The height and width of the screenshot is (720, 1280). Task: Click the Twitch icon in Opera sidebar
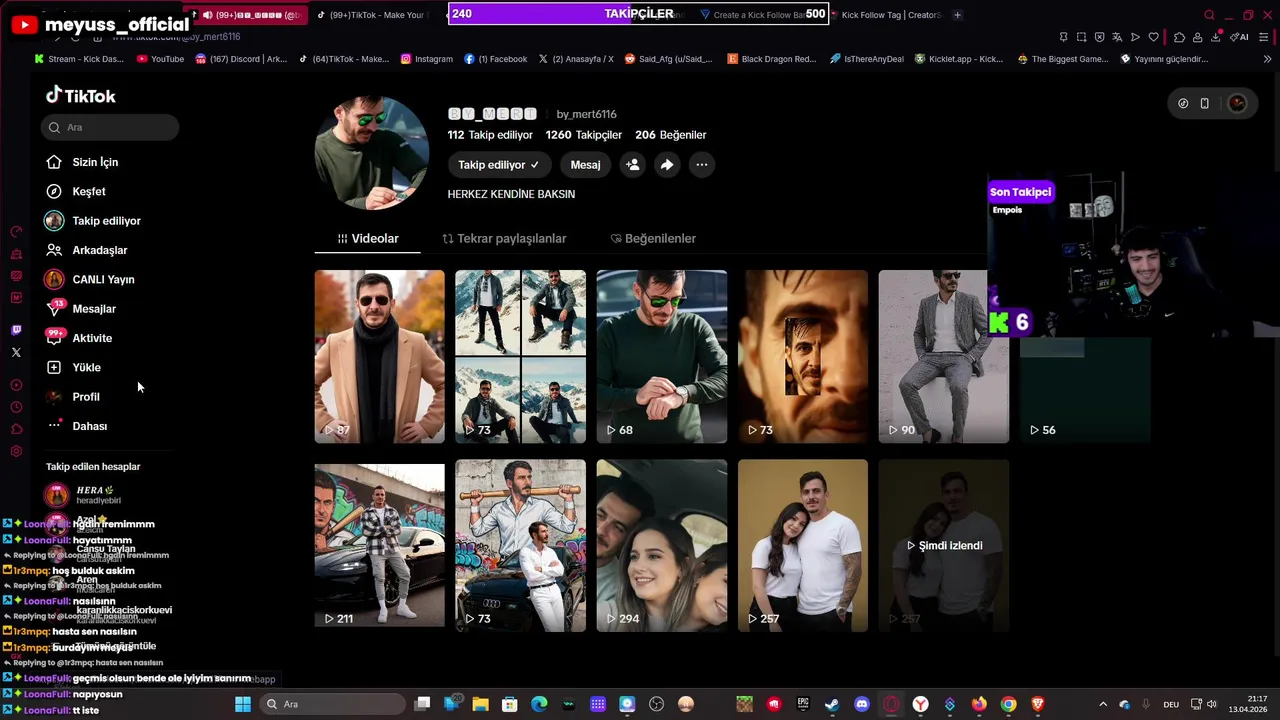[x=16, y=330]
